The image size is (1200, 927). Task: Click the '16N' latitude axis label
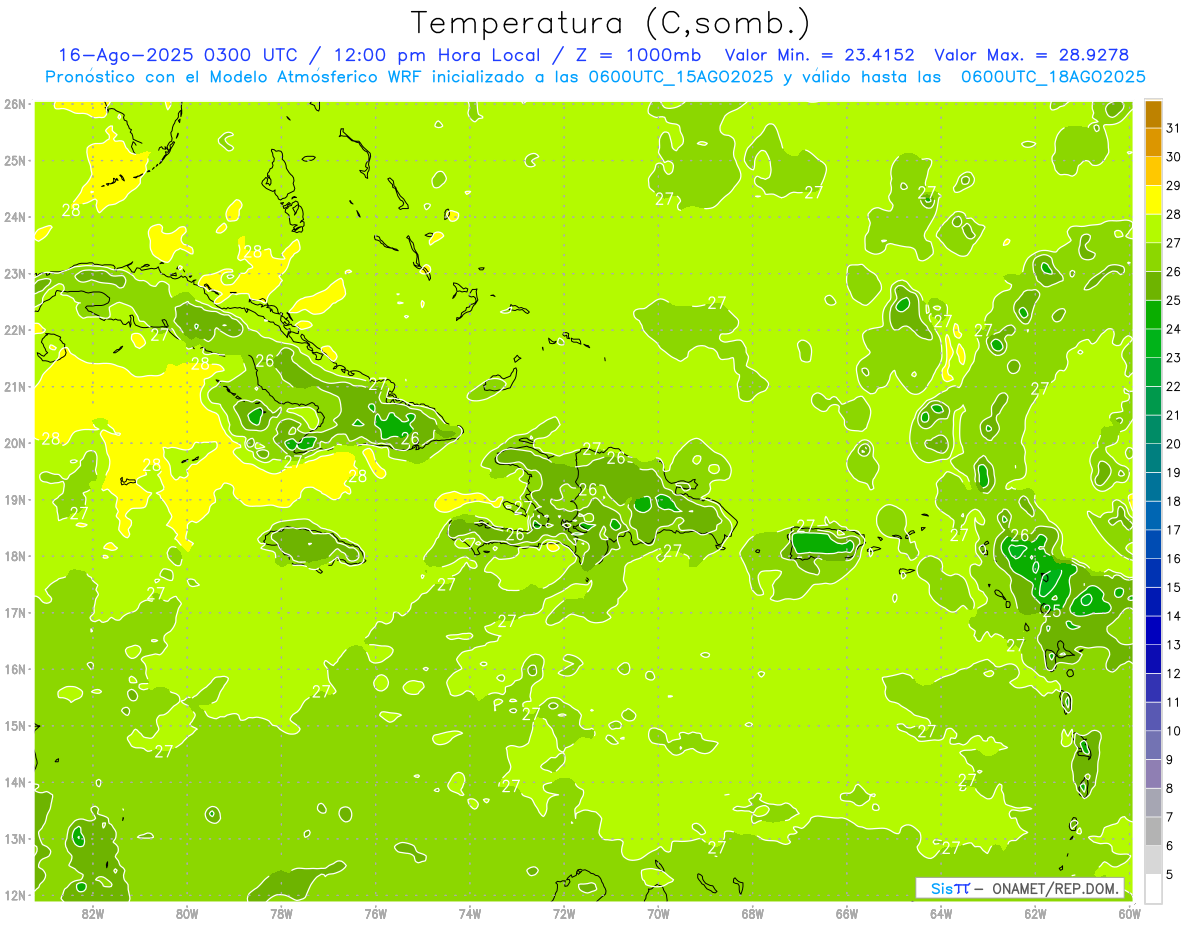click(x=15, y=669)
